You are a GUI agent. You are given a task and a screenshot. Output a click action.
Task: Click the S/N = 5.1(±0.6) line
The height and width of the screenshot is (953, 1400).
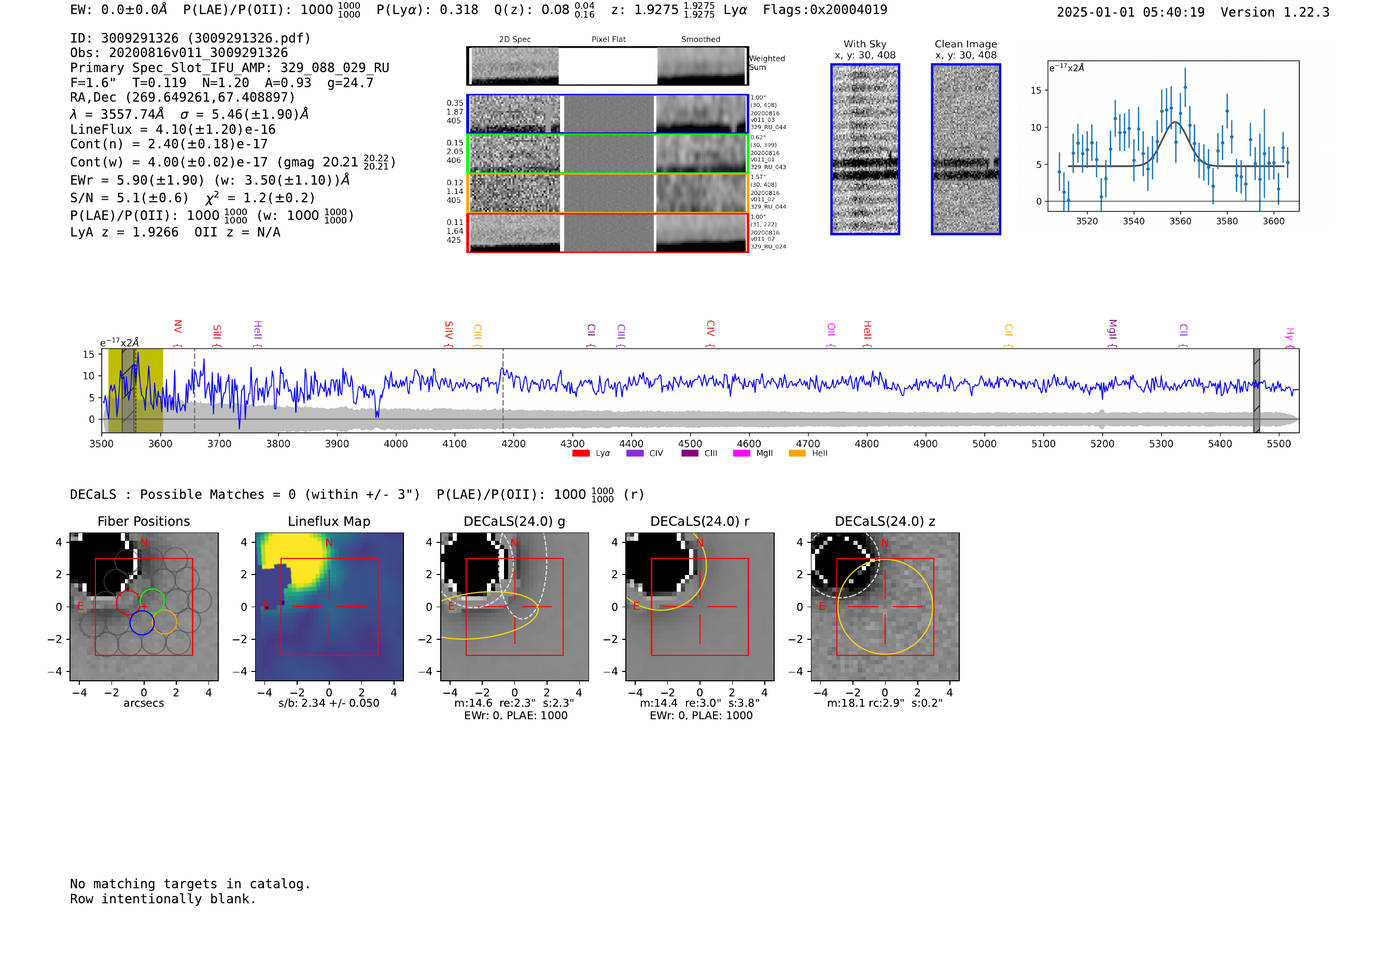(193, 197)
